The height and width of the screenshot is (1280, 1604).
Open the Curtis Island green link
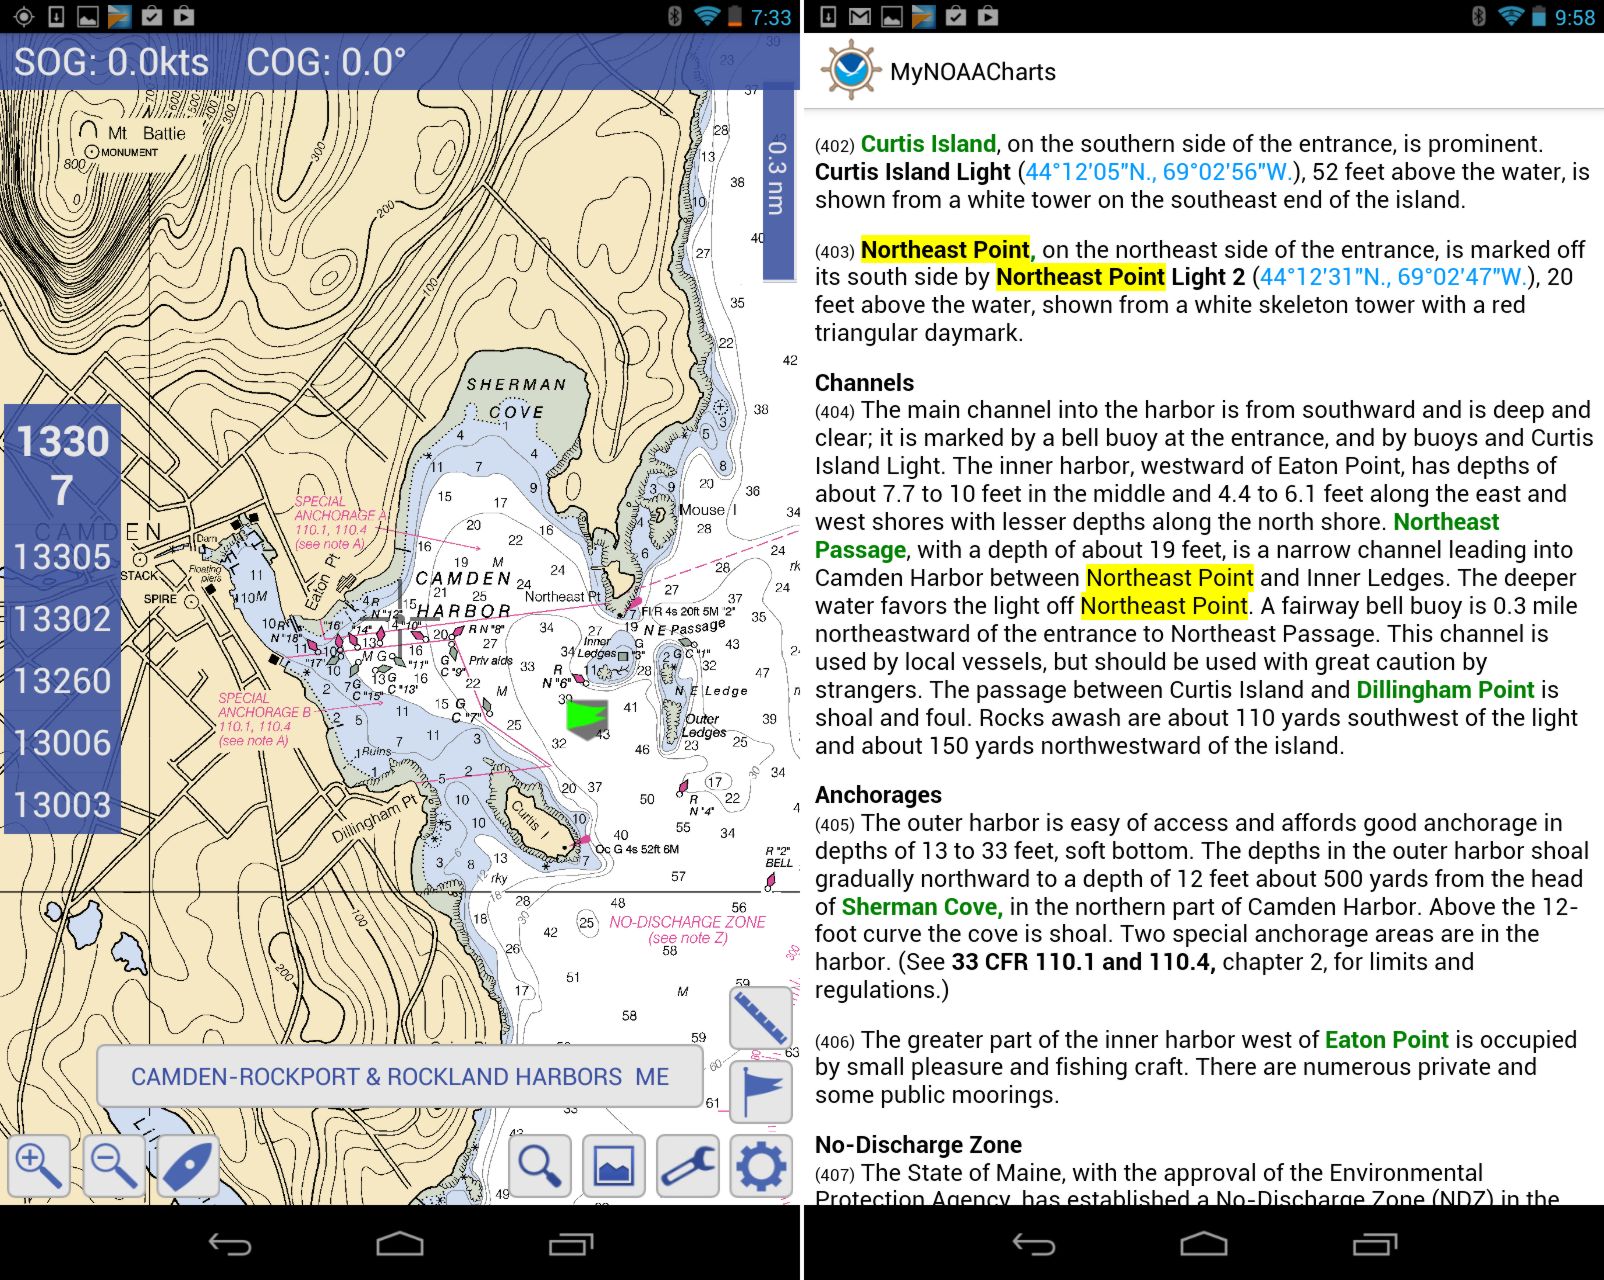tap(928, 144)
